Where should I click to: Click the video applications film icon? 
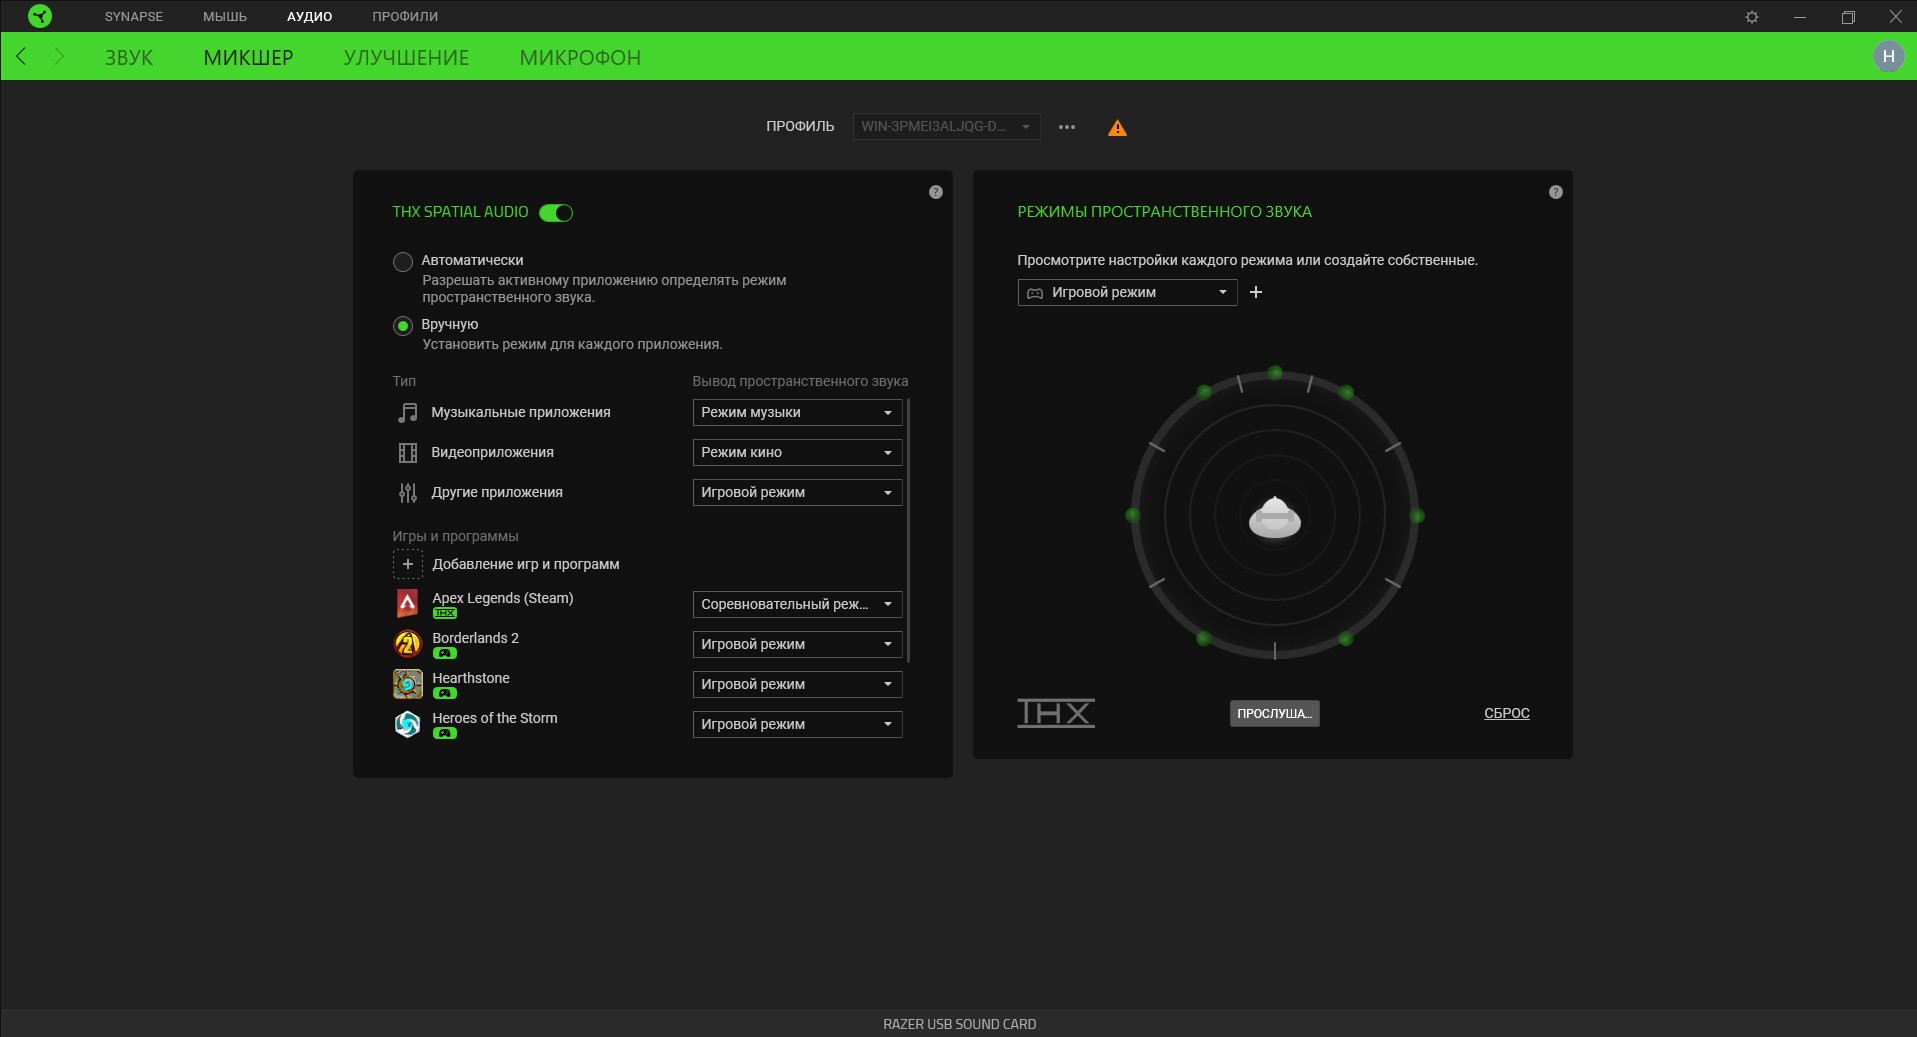(408, 453)
